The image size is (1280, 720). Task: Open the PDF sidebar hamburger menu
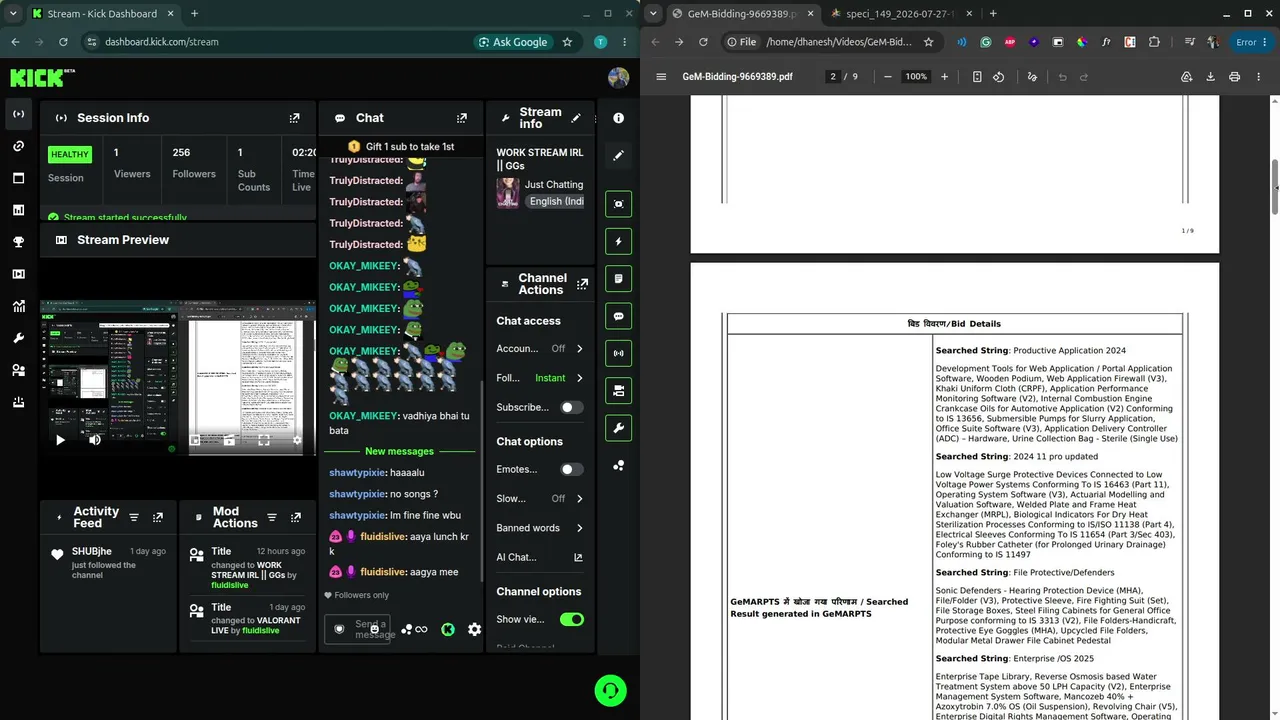coord(660,77)
